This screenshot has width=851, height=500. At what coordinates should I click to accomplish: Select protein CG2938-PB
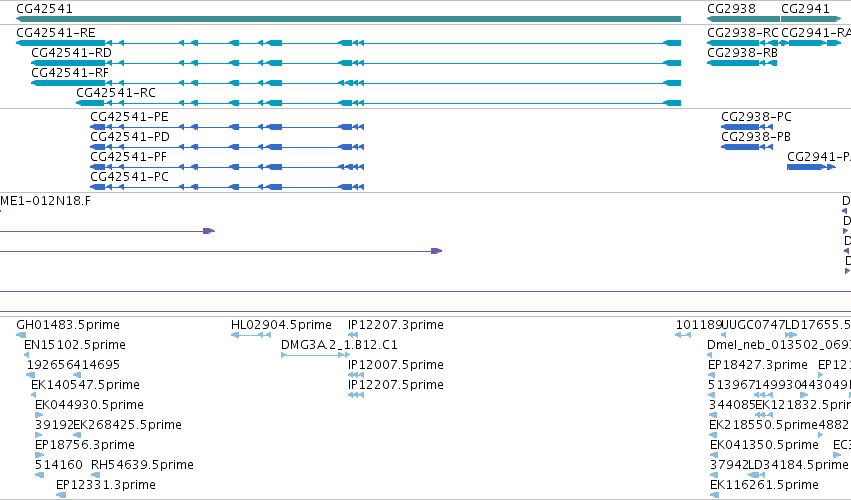(x=756, y=137)
